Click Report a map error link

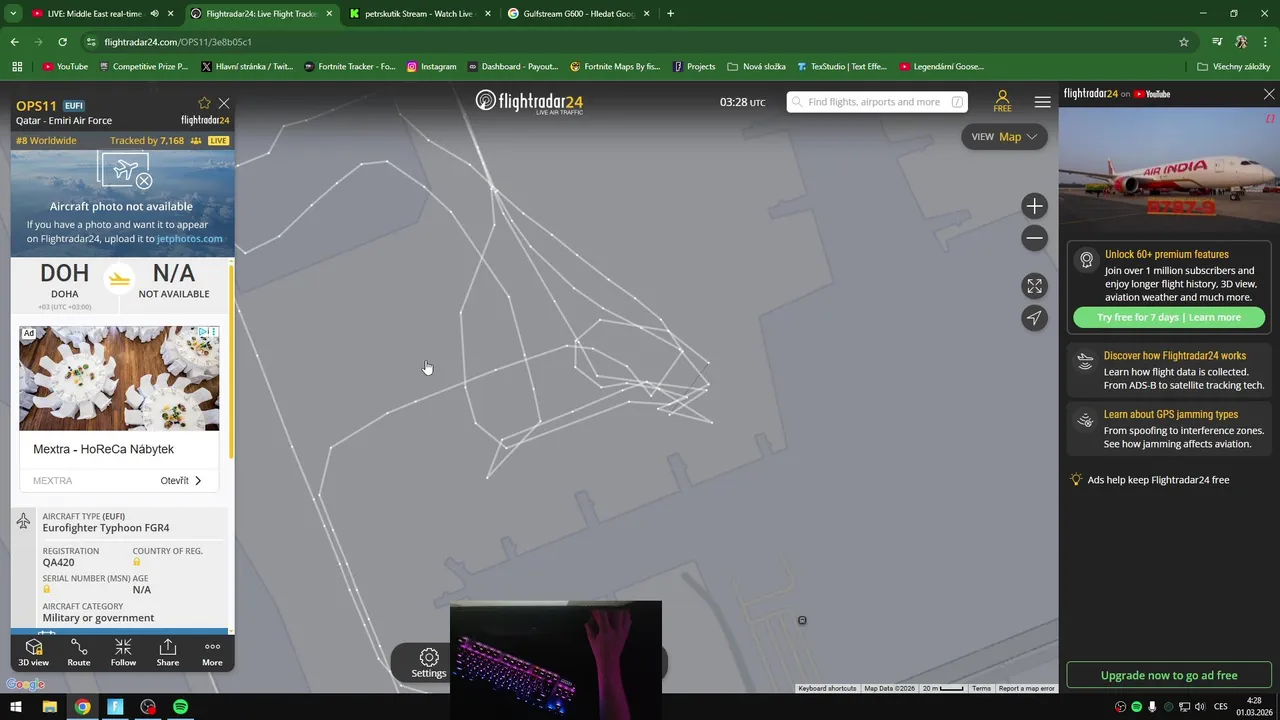click(x=1026, y=688)
